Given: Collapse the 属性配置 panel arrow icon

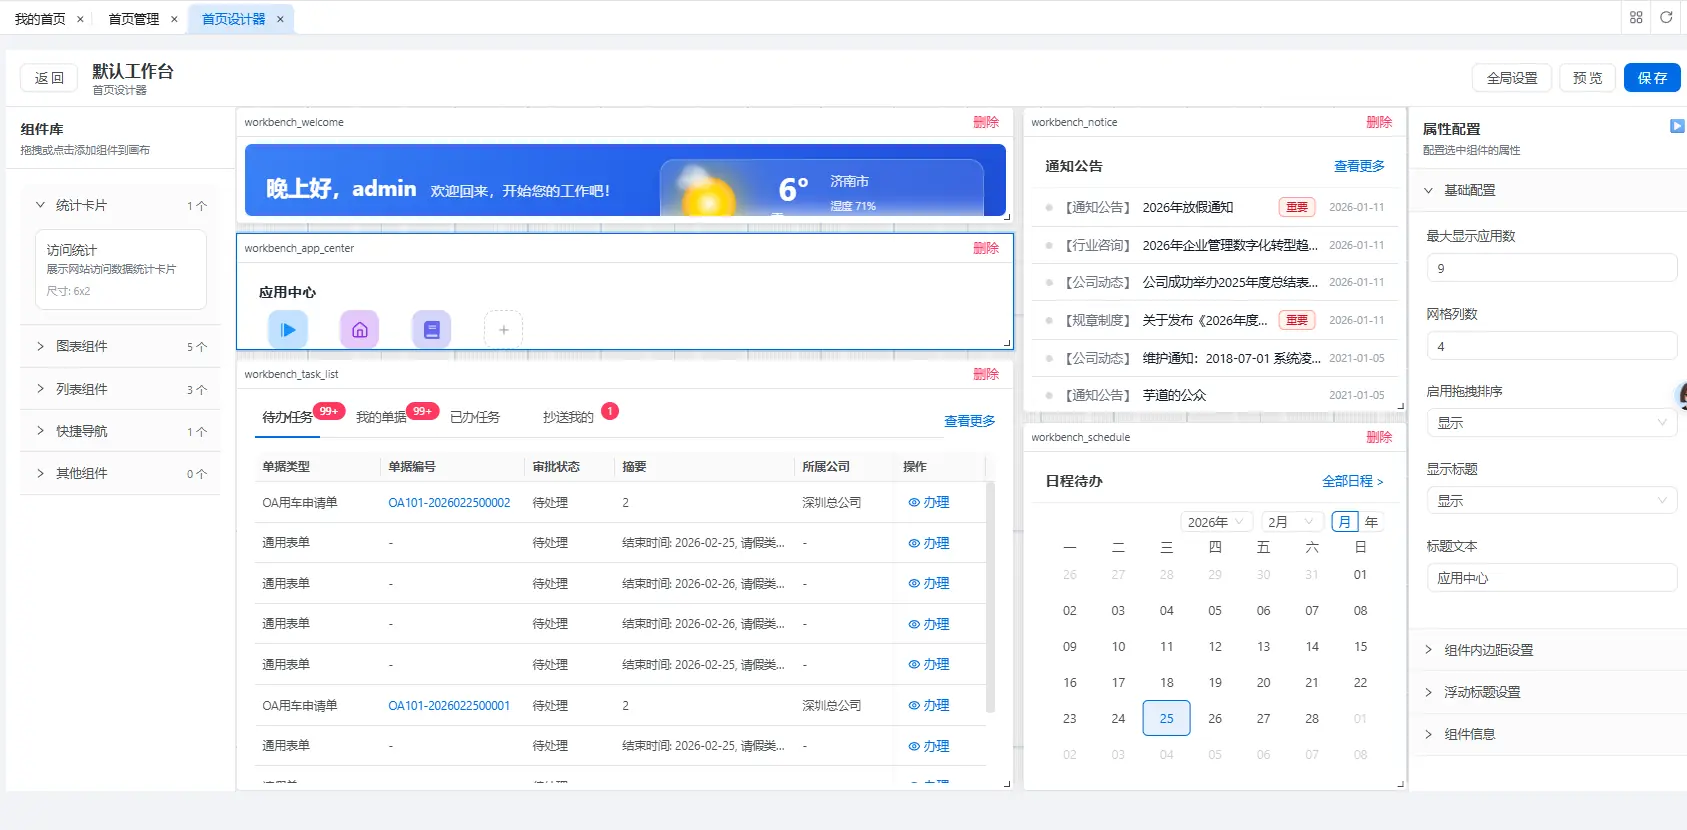Looking at the screenshot, I should coord(1677,126).
